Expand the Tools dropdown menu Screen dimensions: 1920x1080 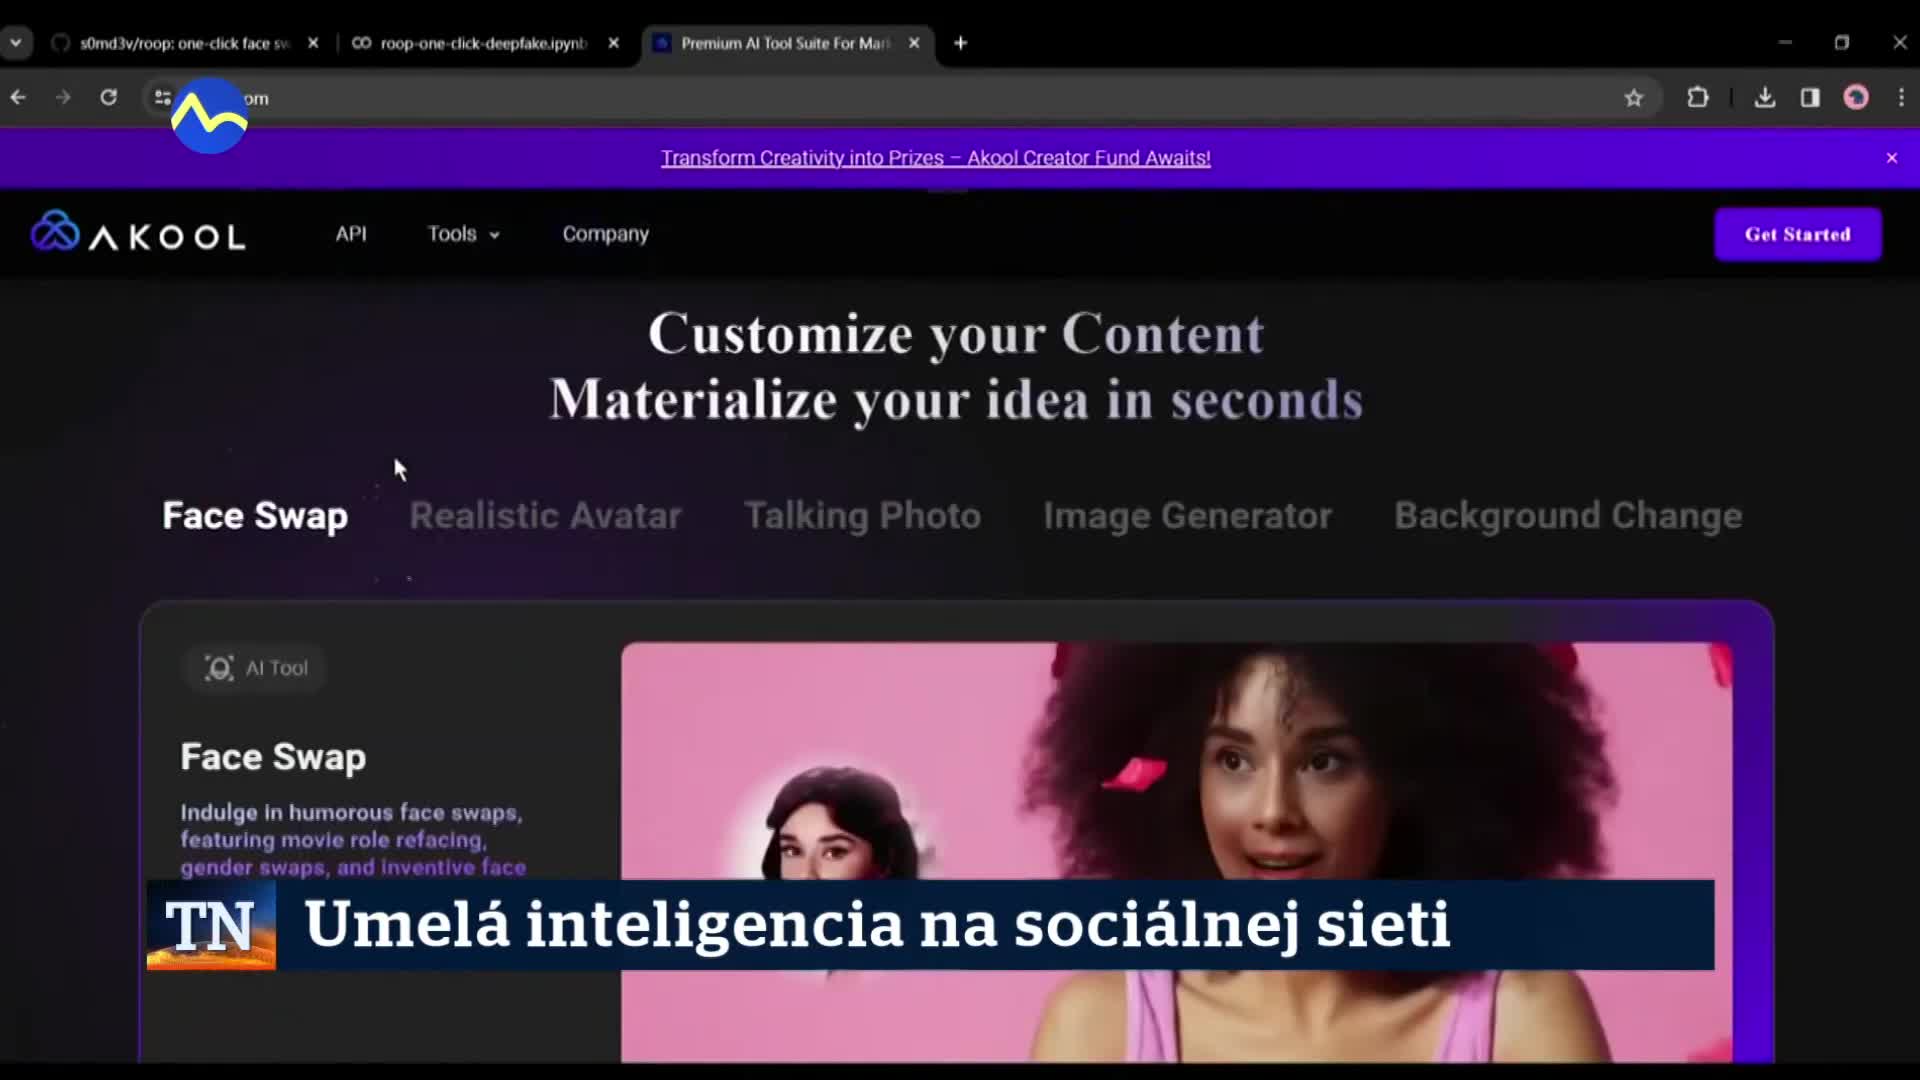[464, 234]
